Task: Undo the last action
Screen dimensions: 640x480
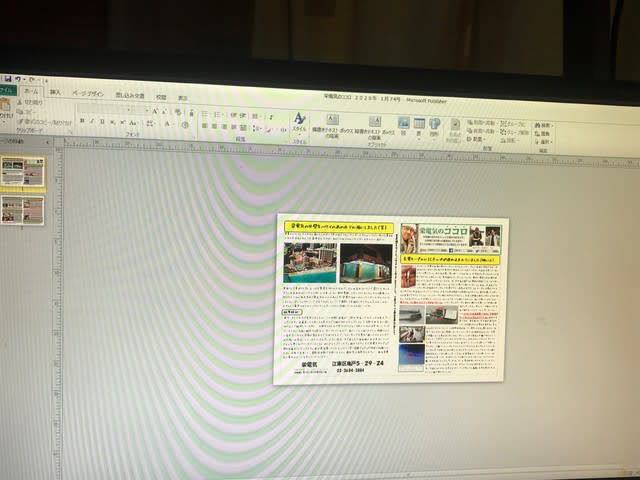Action: click(18, 79)
